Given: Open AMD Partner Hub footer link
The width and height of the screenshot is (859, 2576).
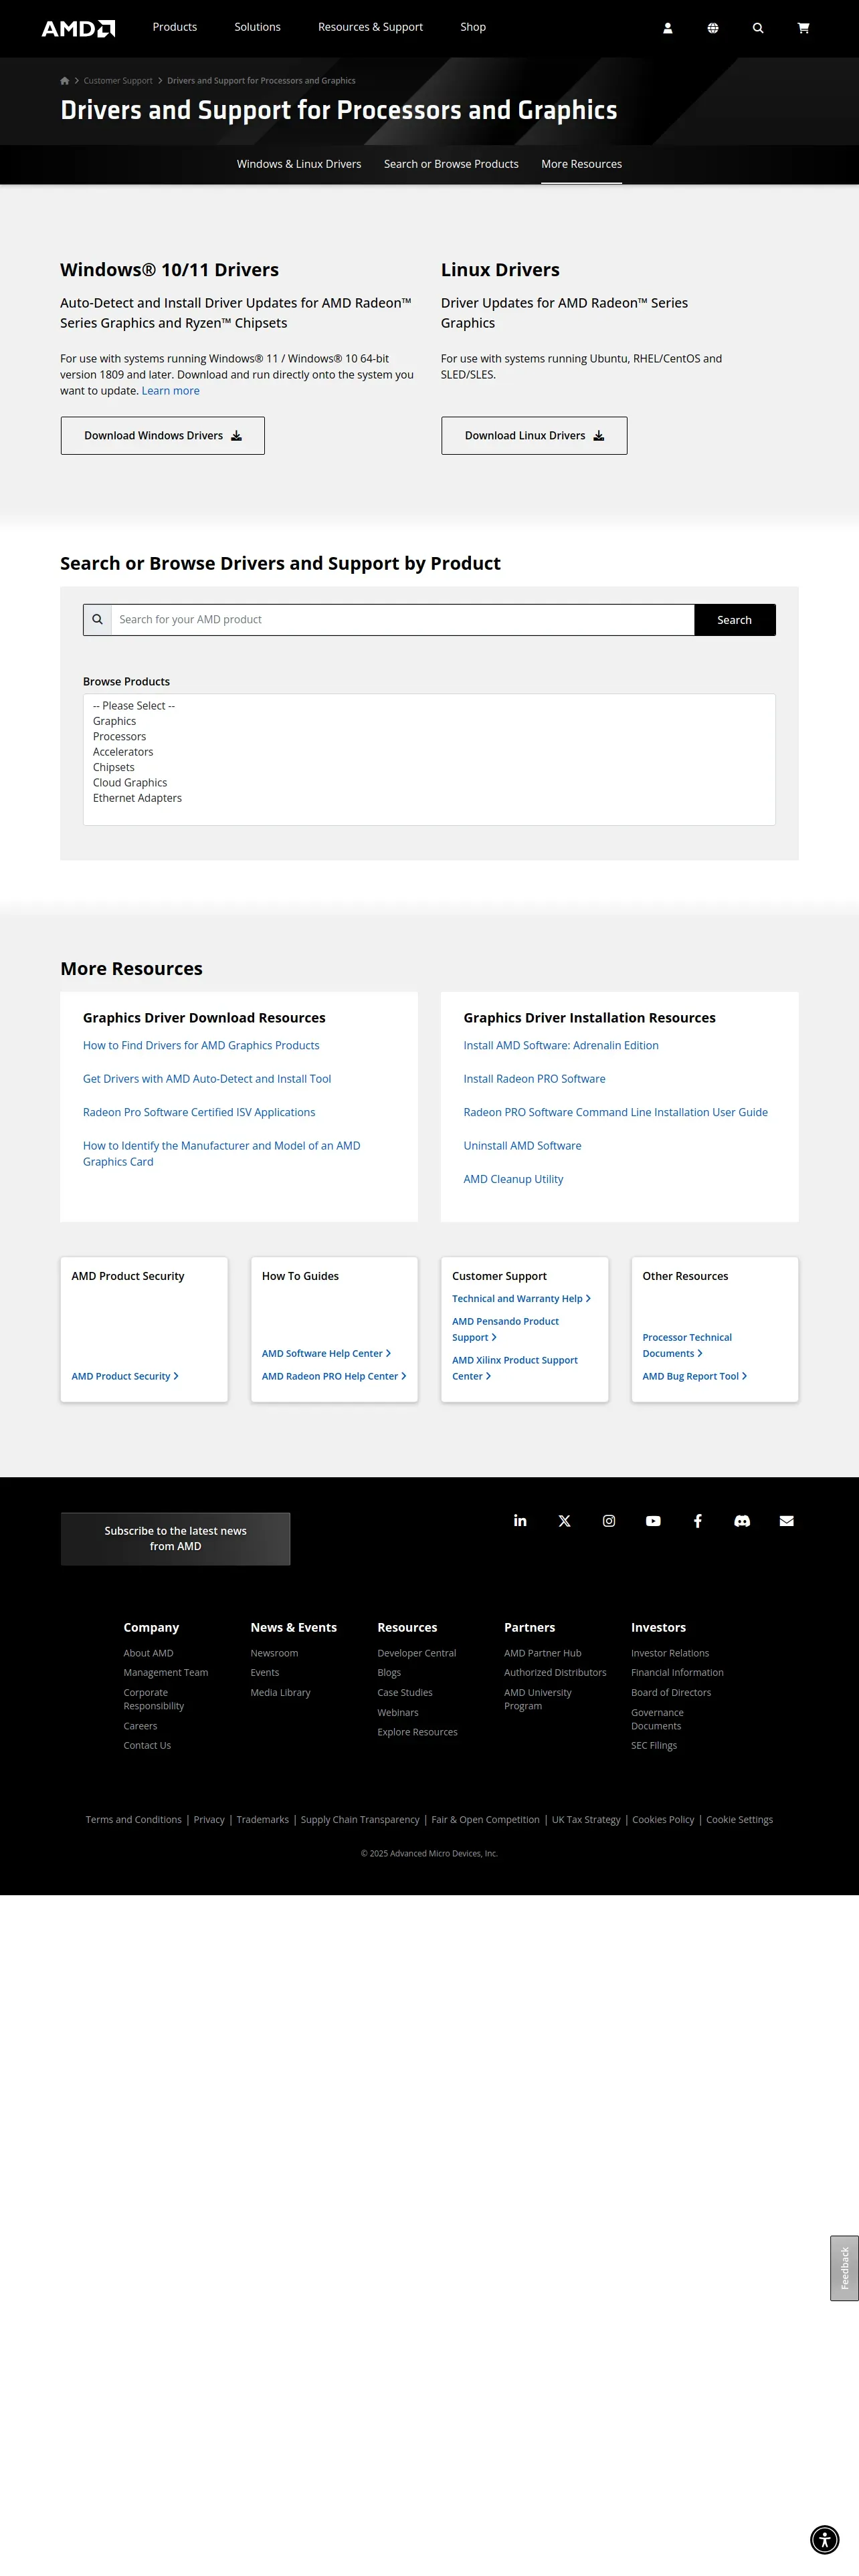Looking at the screenshot, I should click(x=543, y=1653).
